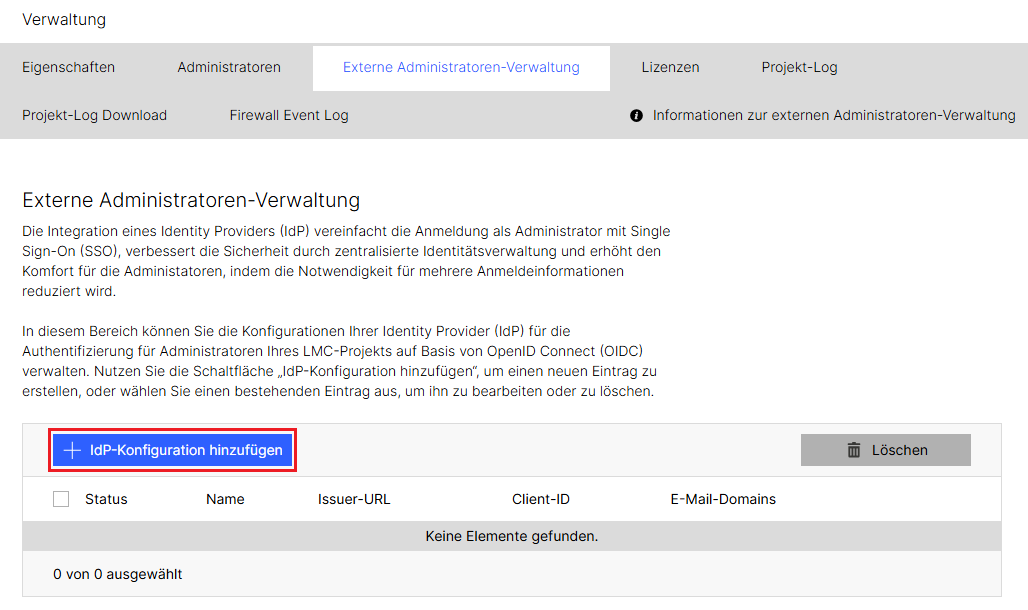Click the Name column header
Viewport: 1028px width, 610px height.
coord(225,498)
